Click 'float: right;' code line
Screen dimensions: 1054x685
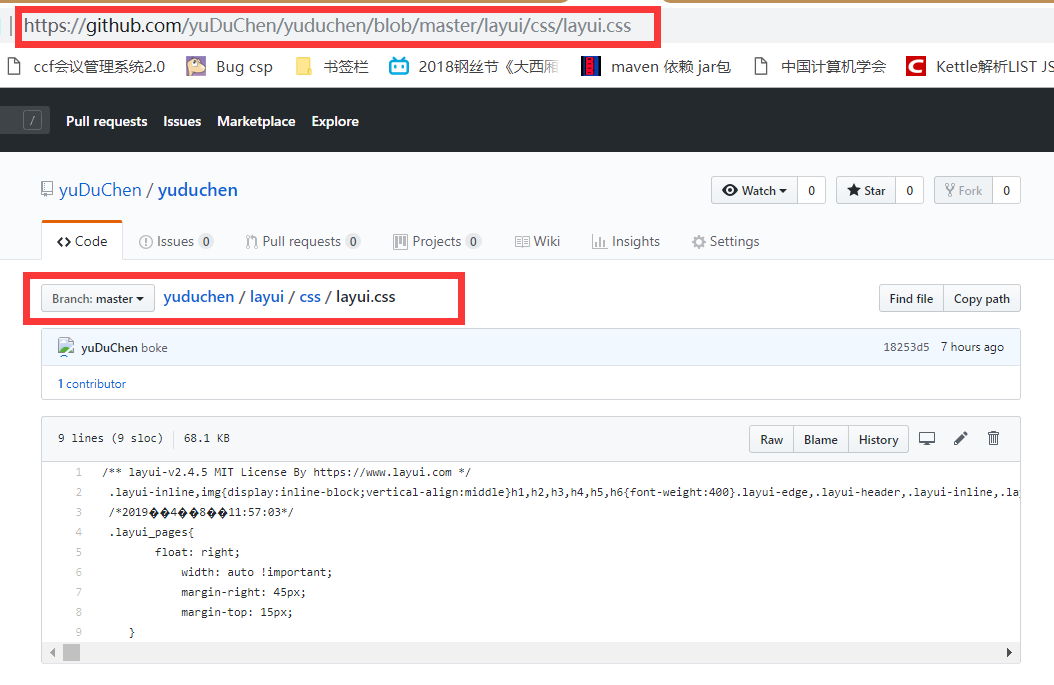197,552
